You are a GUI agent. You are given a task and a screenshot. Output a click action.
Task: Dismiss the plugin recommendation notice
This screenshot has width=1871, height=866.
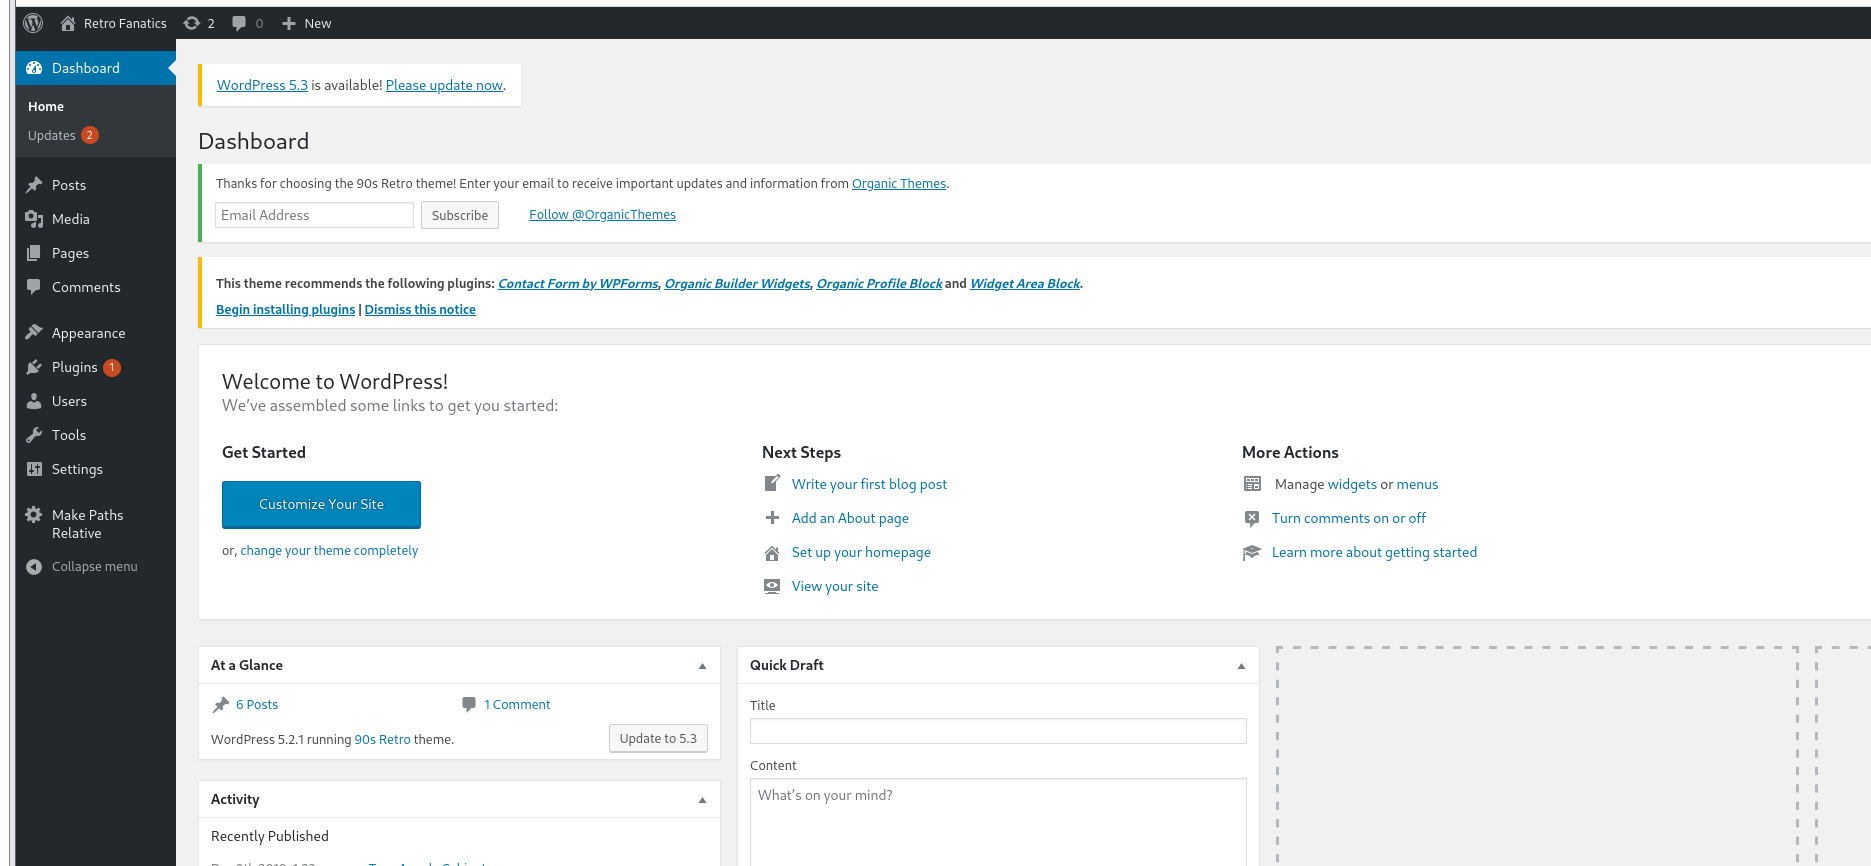point(420,310)
